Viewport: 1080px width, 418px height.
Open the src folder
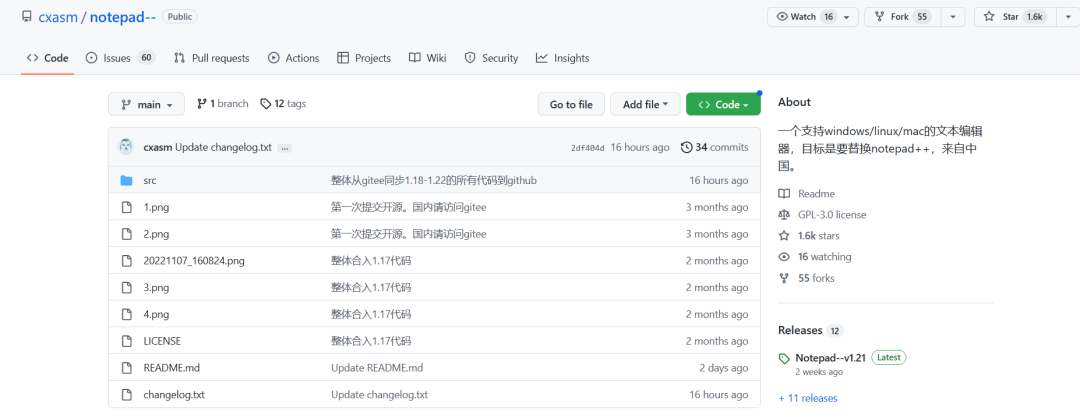[149, 180]
